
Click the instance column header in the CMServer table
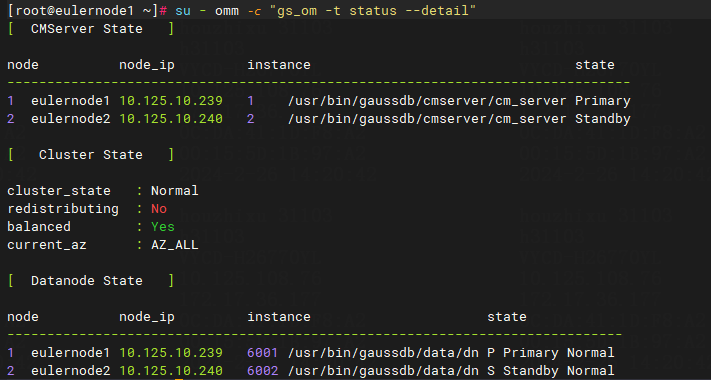[x=279, y=65]
